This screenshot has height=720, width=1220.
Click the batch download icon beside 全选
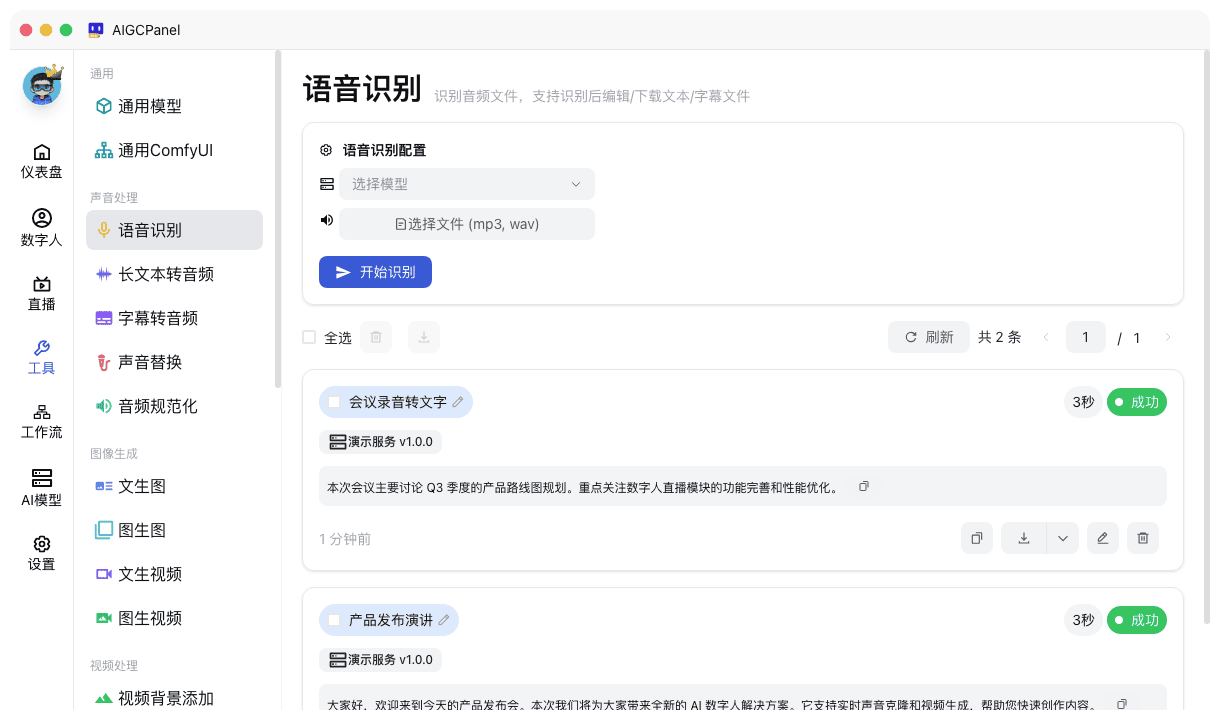click(x=424, y=338)
